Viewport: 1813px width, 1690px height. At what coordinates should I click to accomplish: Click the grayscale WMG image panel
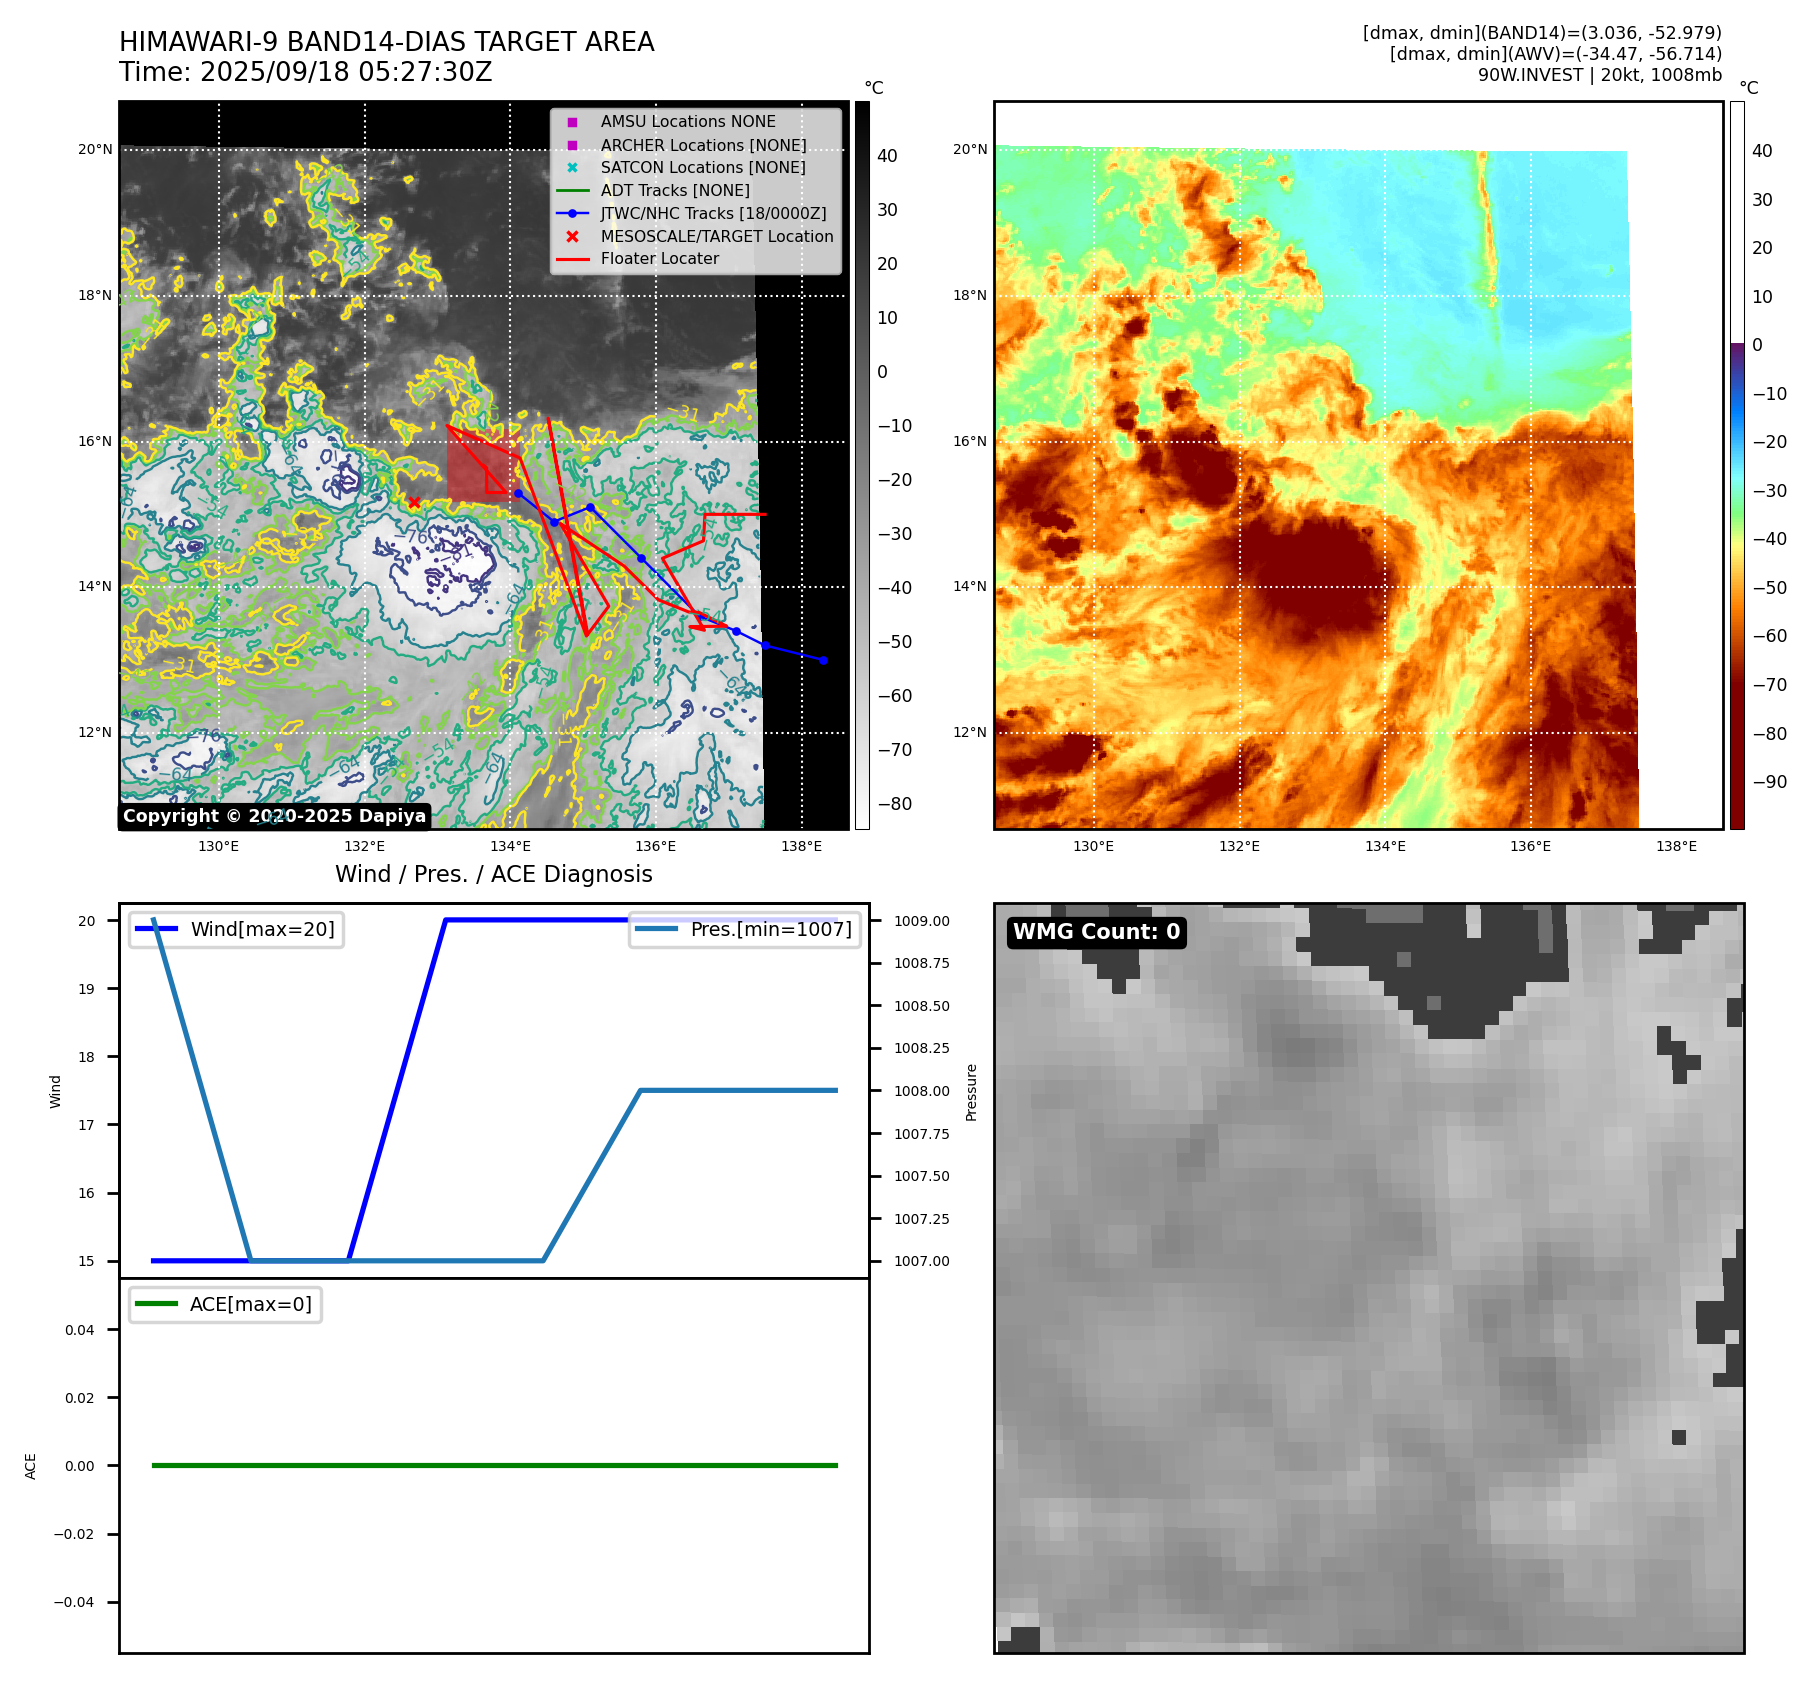[1369, 1278]
